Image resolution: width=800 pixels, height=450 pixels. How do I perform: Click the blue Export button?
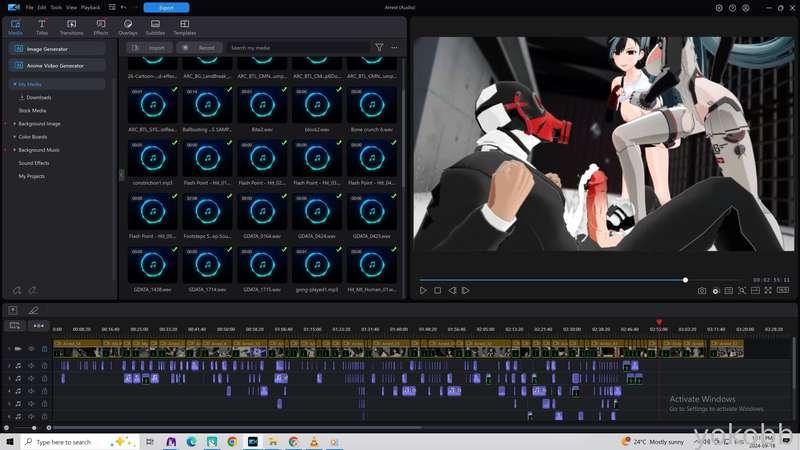[166, 8]
